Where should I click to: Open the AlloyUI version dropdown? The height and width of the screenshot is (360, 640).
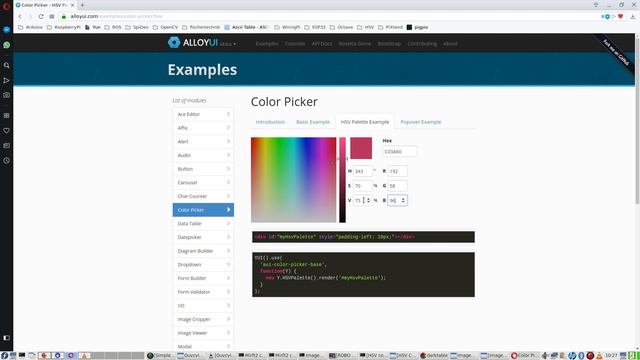click(228, 44)
